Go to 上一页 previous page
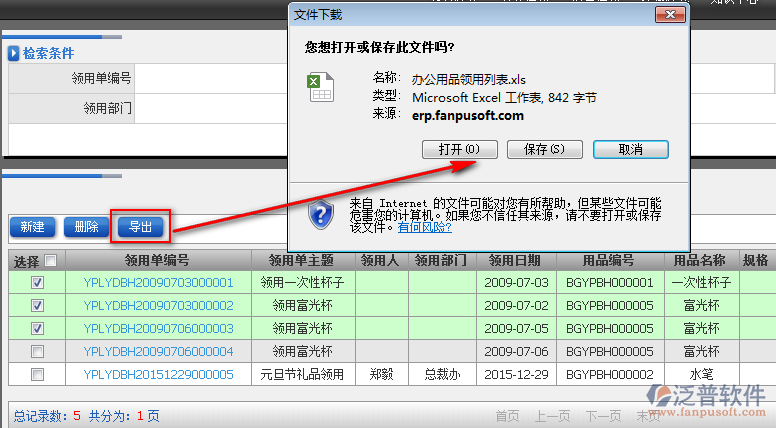 (552, 416)
